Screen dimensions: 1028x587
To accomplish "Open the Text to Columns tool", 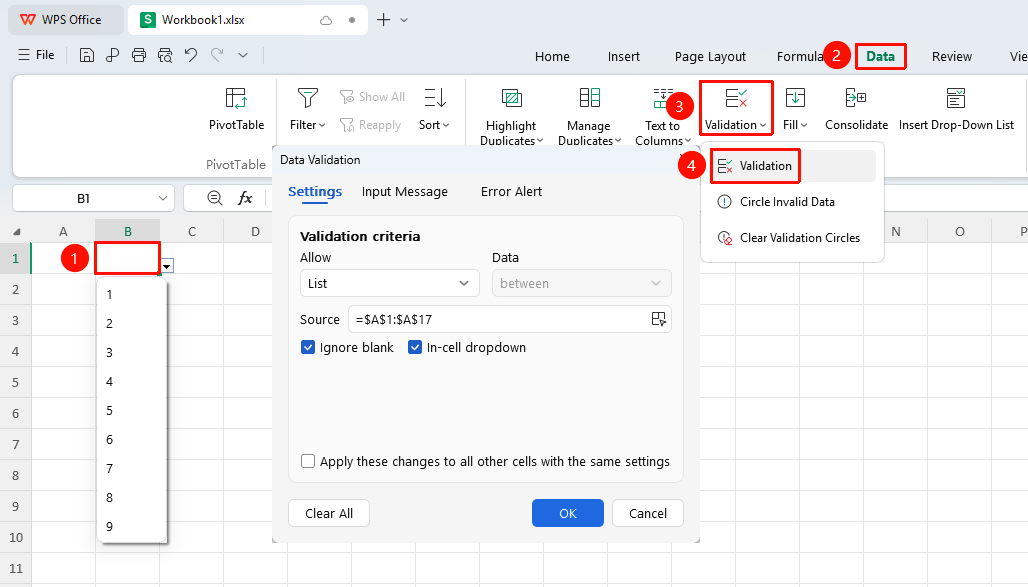I will pos(663,115).
